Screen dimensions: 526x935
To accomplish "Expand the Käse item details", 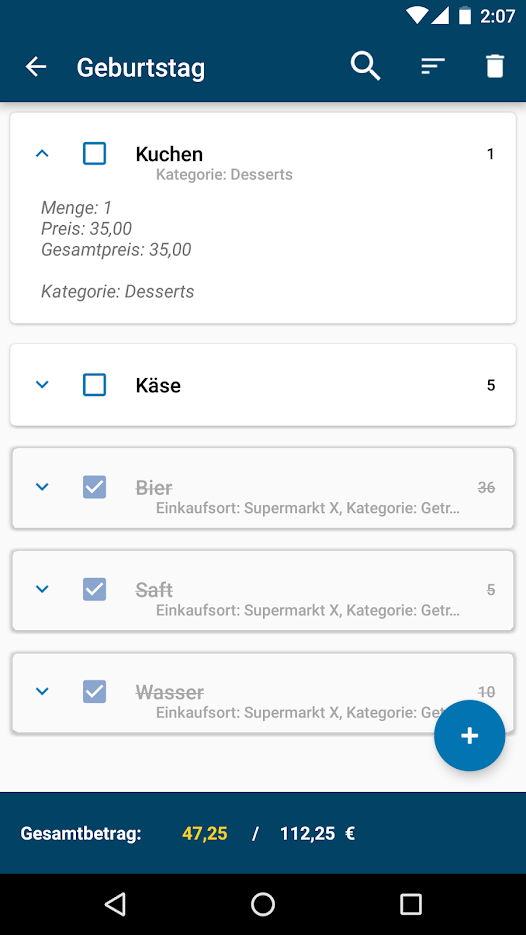I will [x=42, y=385].
